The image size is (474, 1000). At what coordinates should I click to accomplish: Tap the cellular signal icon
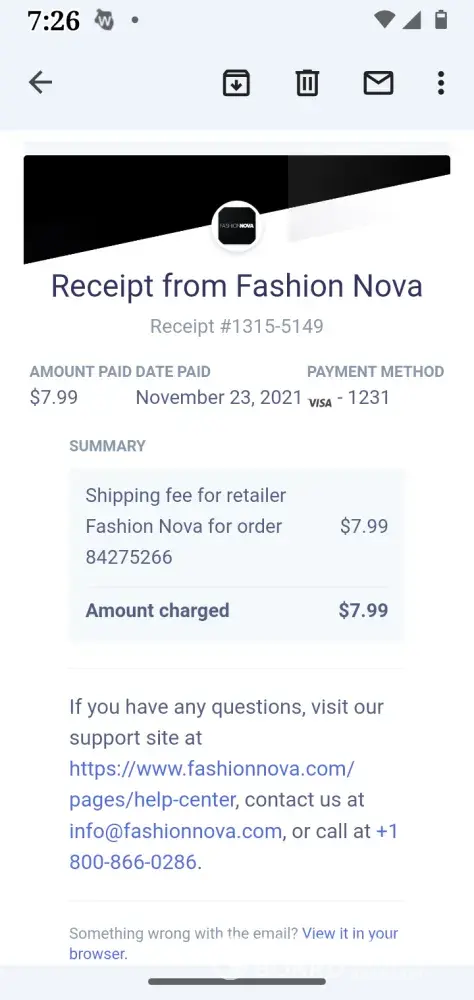[x=412, y=20]
